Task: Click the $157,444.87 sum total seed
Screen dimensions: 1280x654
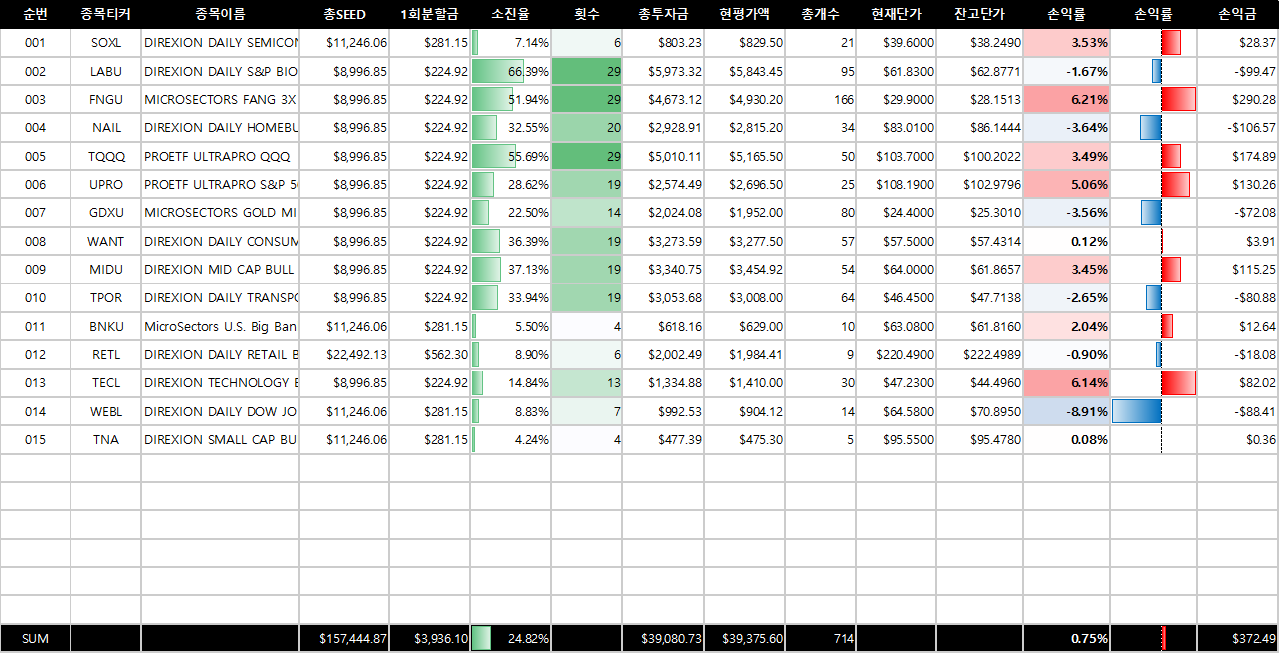Action: [344, 639]
